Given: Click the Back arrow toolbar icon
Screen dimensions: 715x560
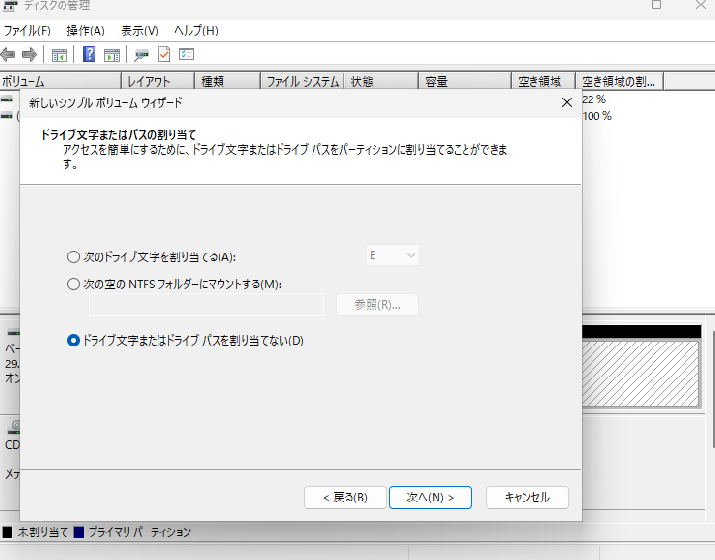Looking at the screenshot, I should click(x=9, y=54).
